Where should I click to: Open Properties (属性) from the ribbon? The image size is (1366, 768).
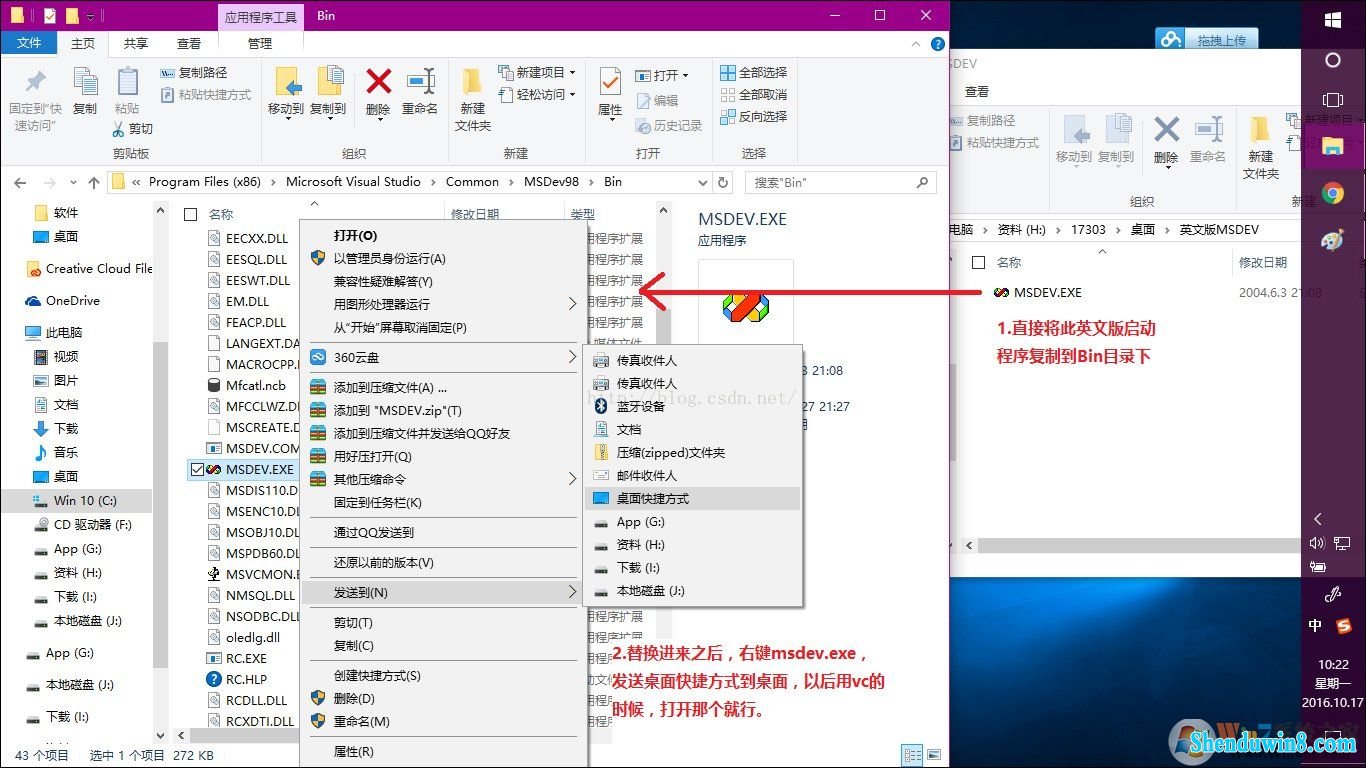pyautogui.click(x=610, y=82)
